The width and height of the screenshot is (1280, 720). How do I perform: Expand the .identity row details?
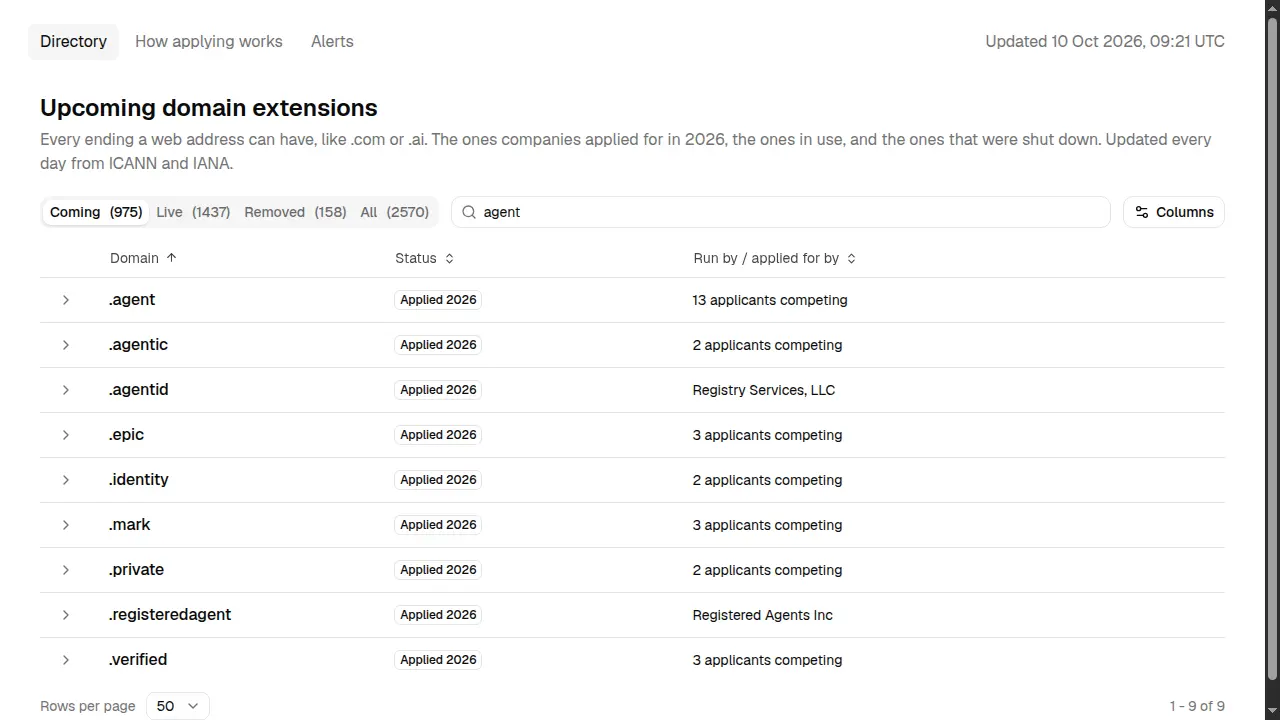(x=66, y=480)
